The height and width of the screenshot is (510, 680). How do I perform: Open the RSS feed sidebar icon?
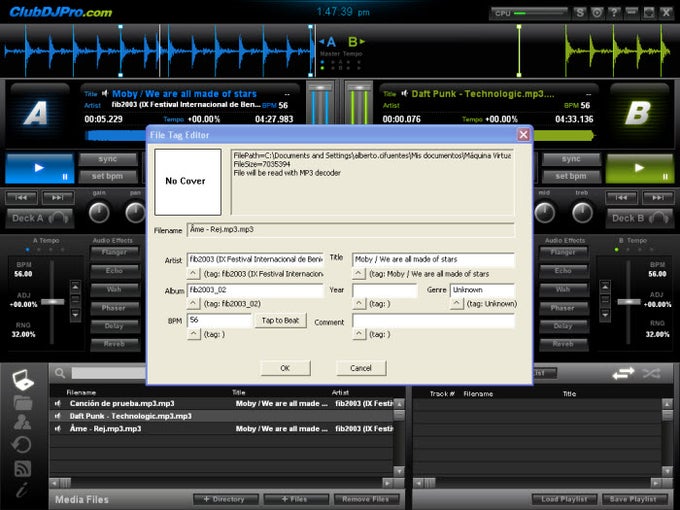tap(23, 468)
